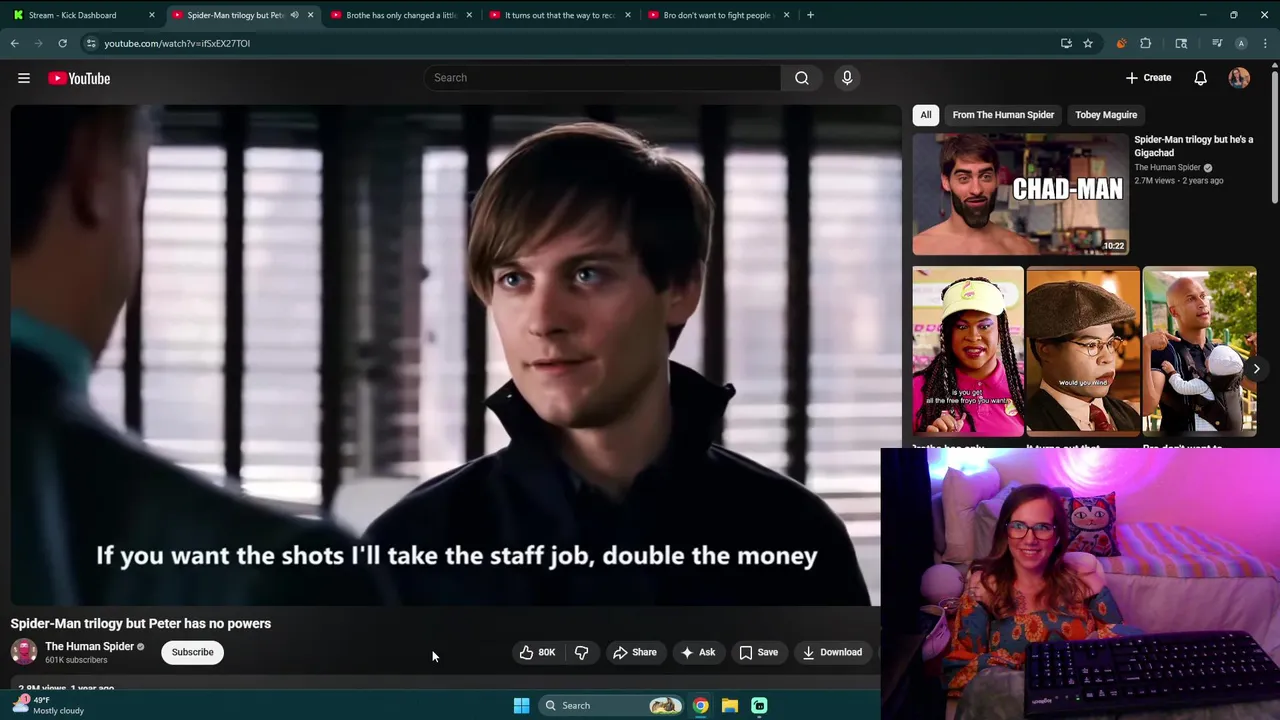Click the YouTube search input field
The width and height of the screenshot is (1280, 720).
click(x=602, y=78)
